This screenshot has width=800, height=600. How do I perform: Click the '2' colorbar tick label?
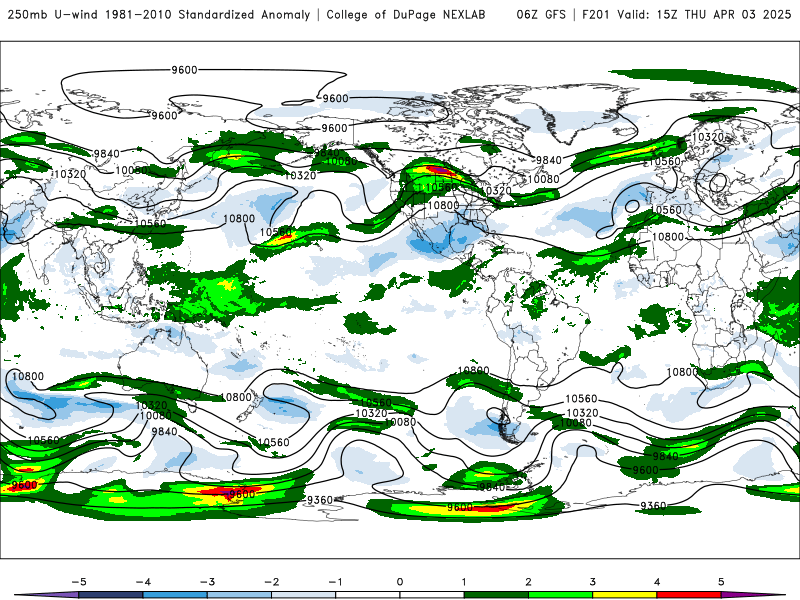coord(529,582)
